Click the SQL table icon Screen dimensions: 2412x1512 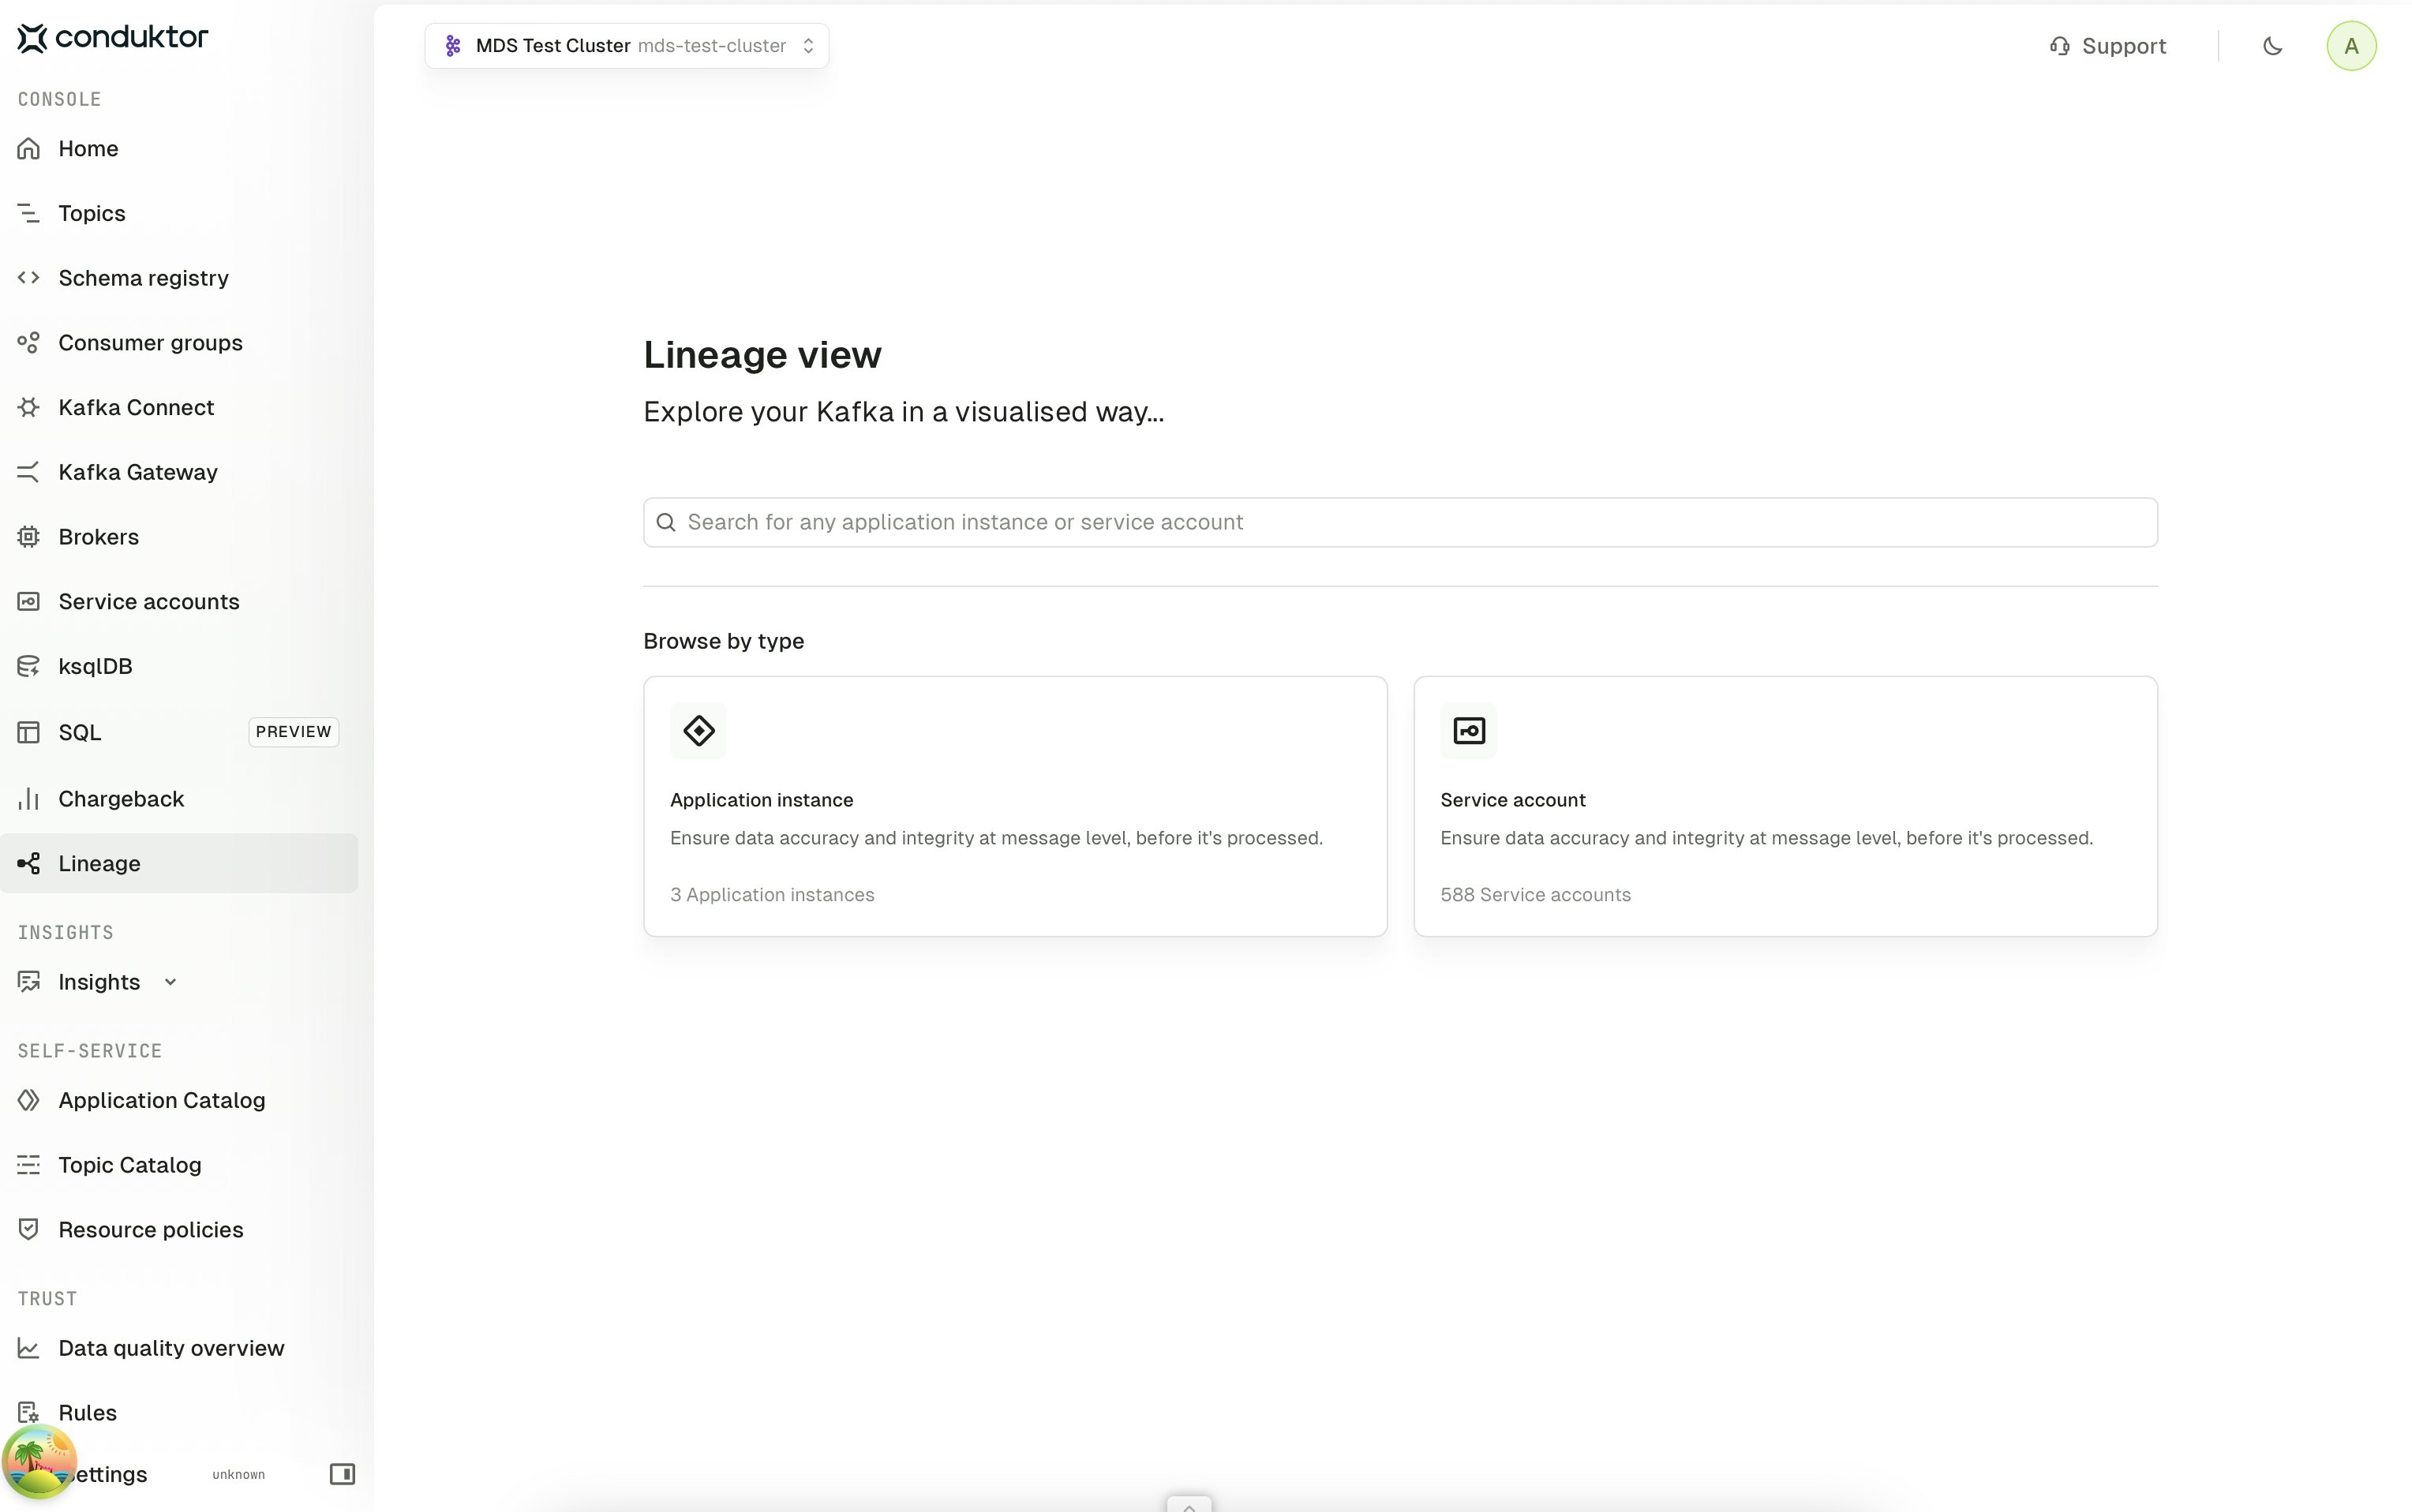point(29,732)
